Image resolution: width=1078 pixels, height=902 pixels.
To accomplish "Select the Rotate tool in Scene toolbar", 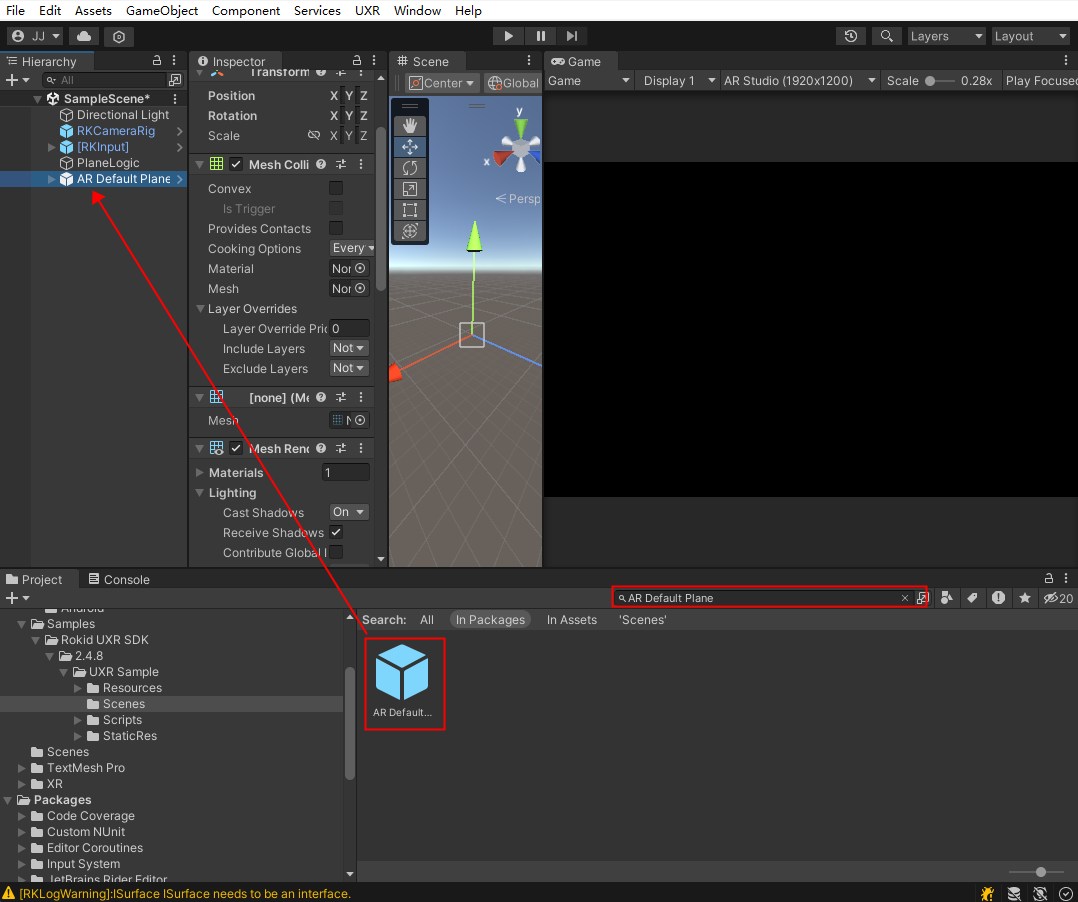I will coord(410,167).
